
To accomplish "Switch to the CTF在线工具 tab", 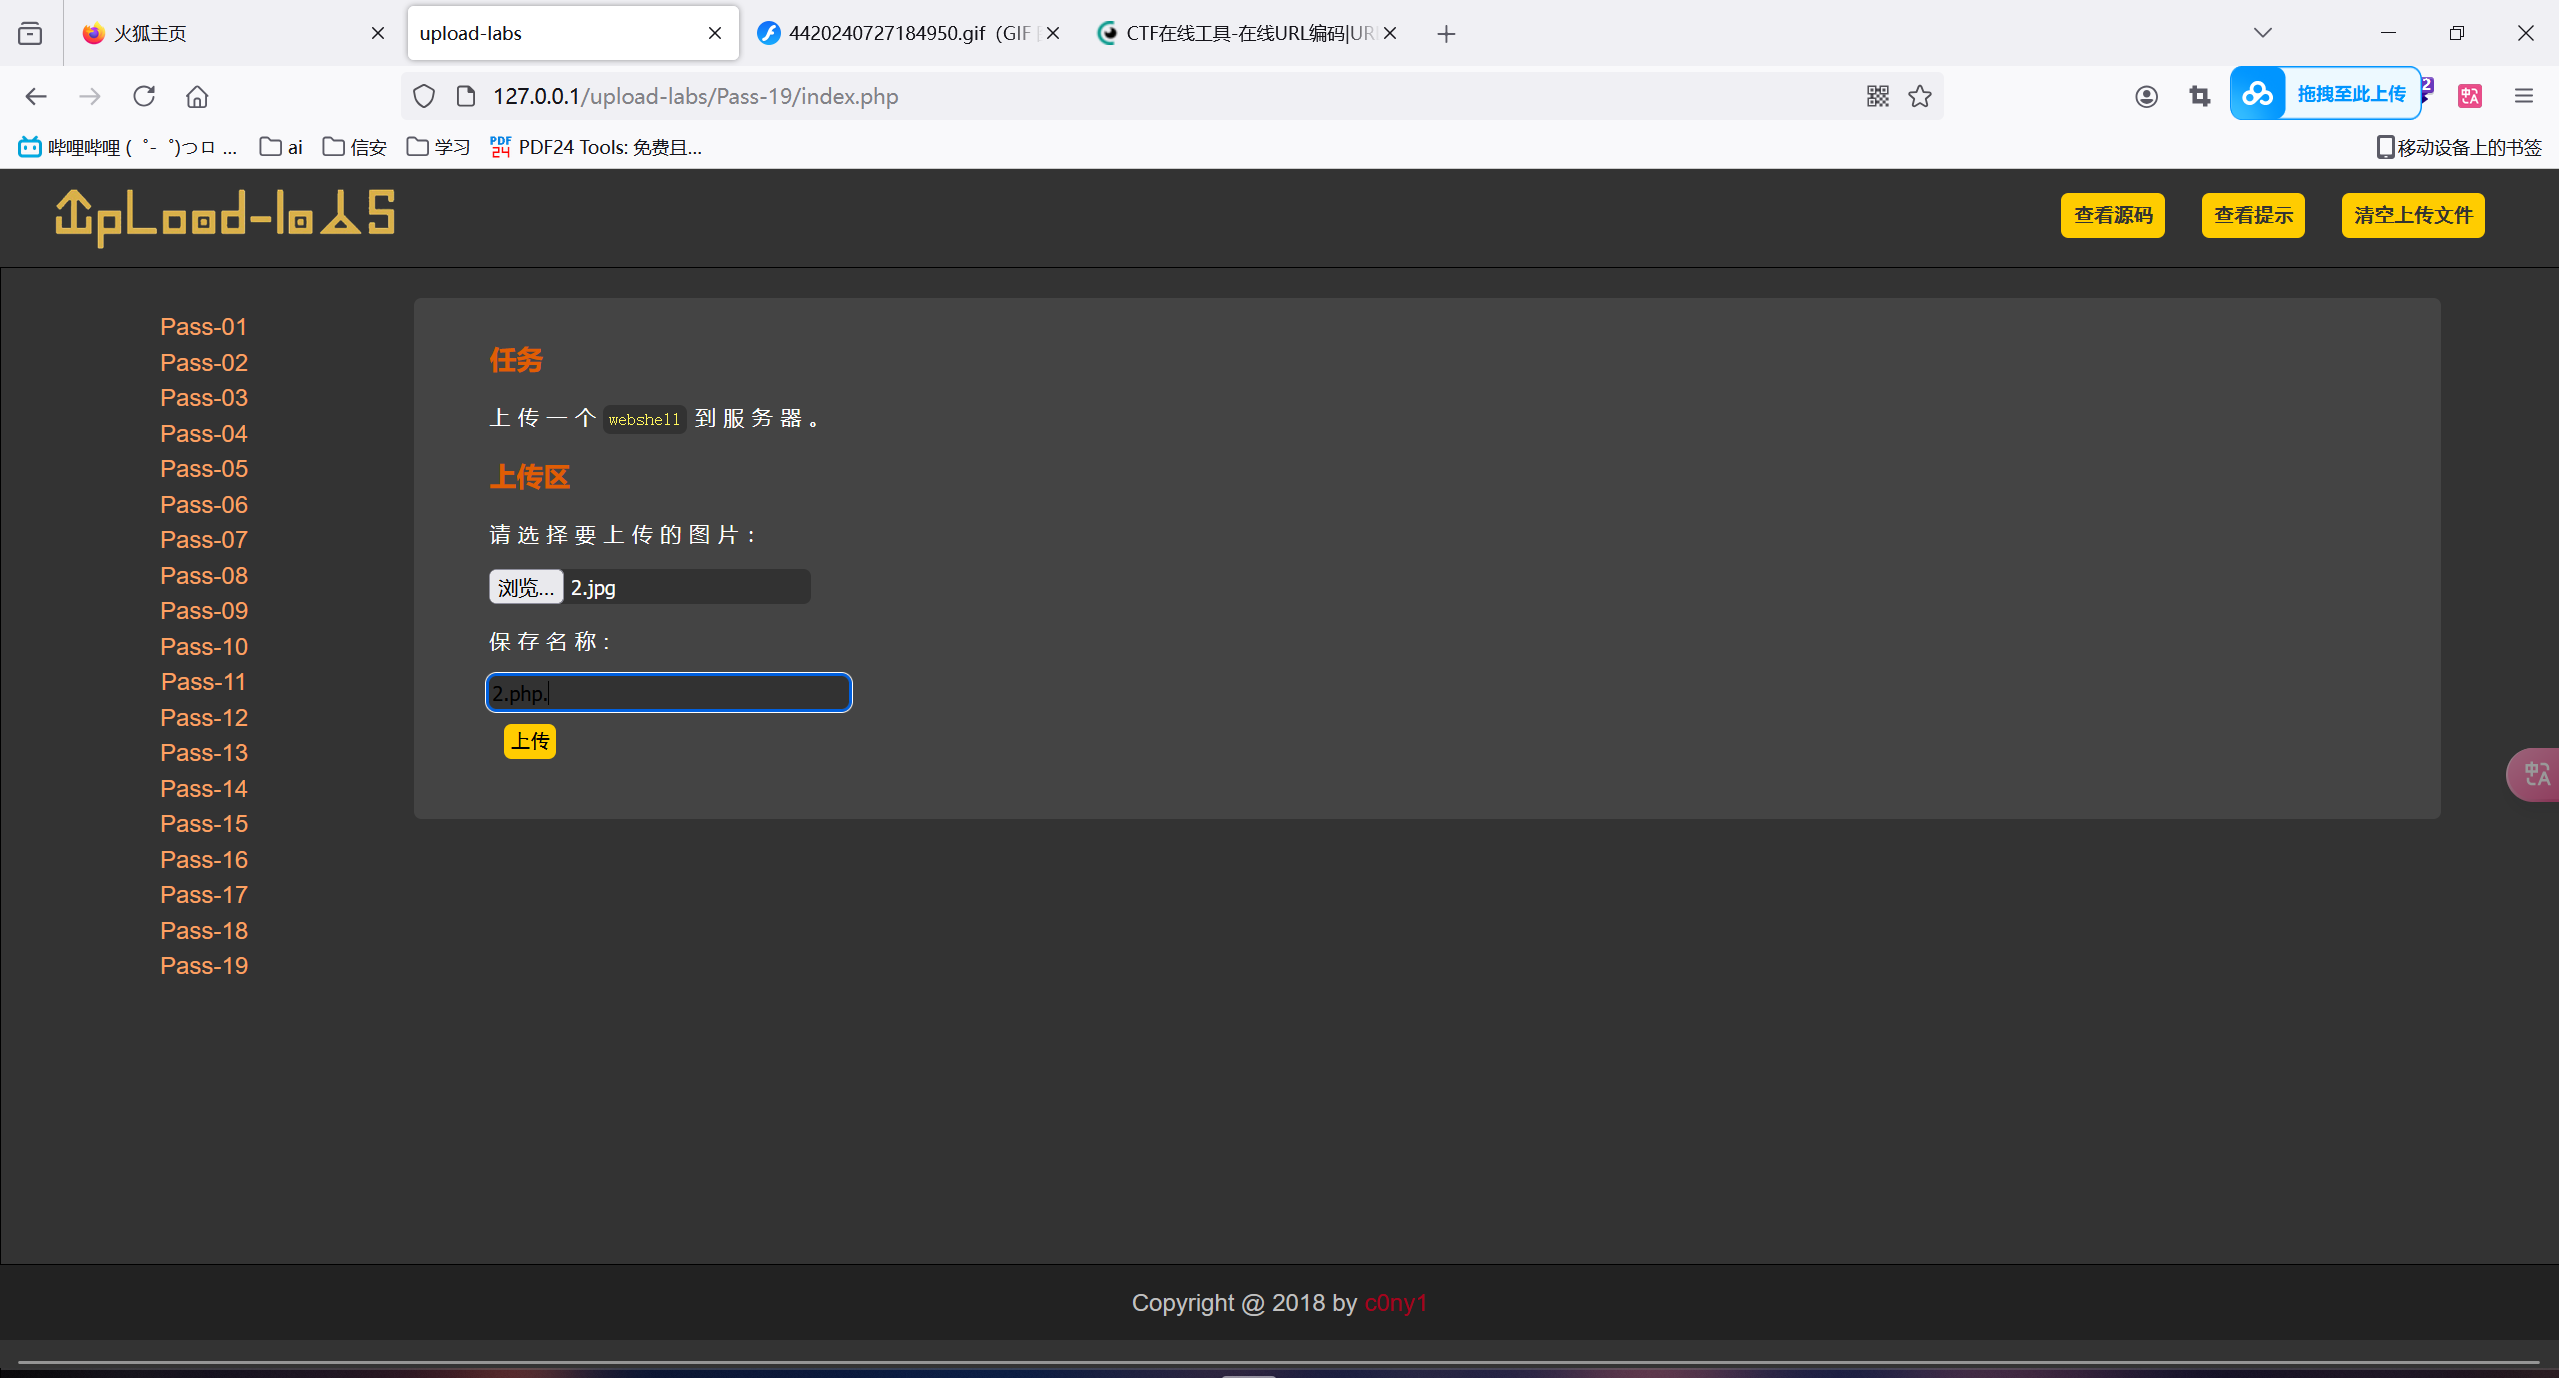I will 1237,33.
